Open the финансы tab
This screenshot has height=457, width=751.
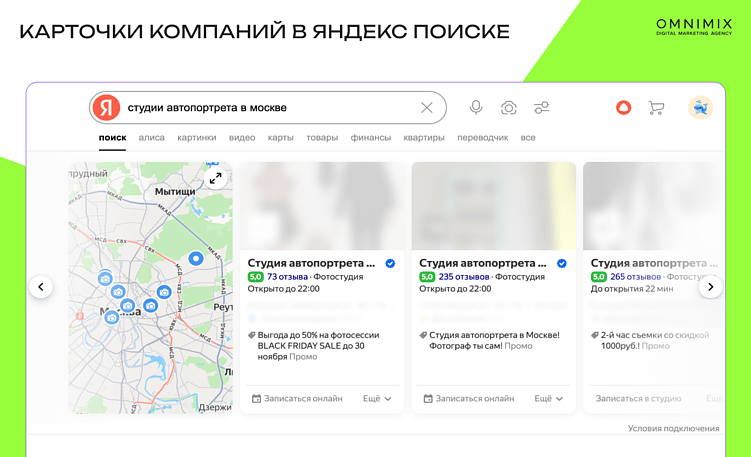point(370,137)
